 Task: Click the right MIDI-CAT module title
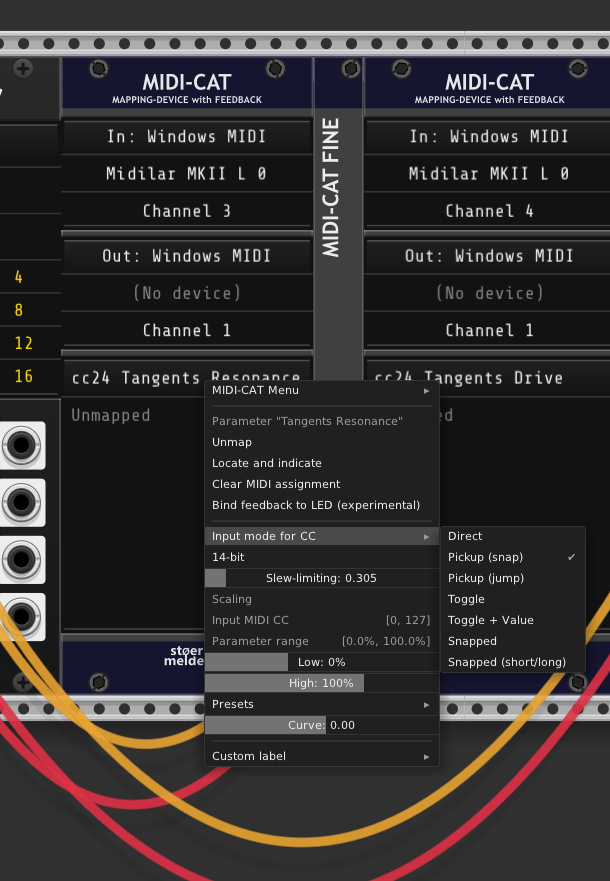coord(489,83)
